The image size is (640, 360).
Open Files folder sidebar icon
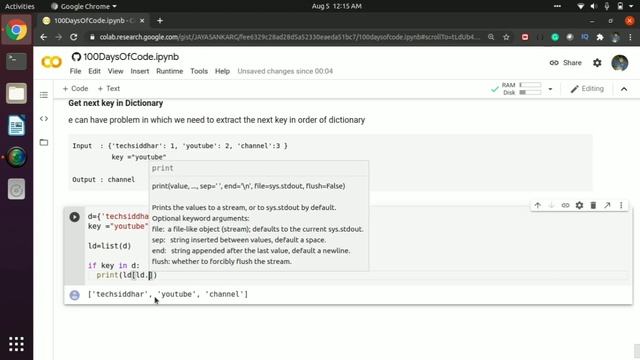point(44,142)
